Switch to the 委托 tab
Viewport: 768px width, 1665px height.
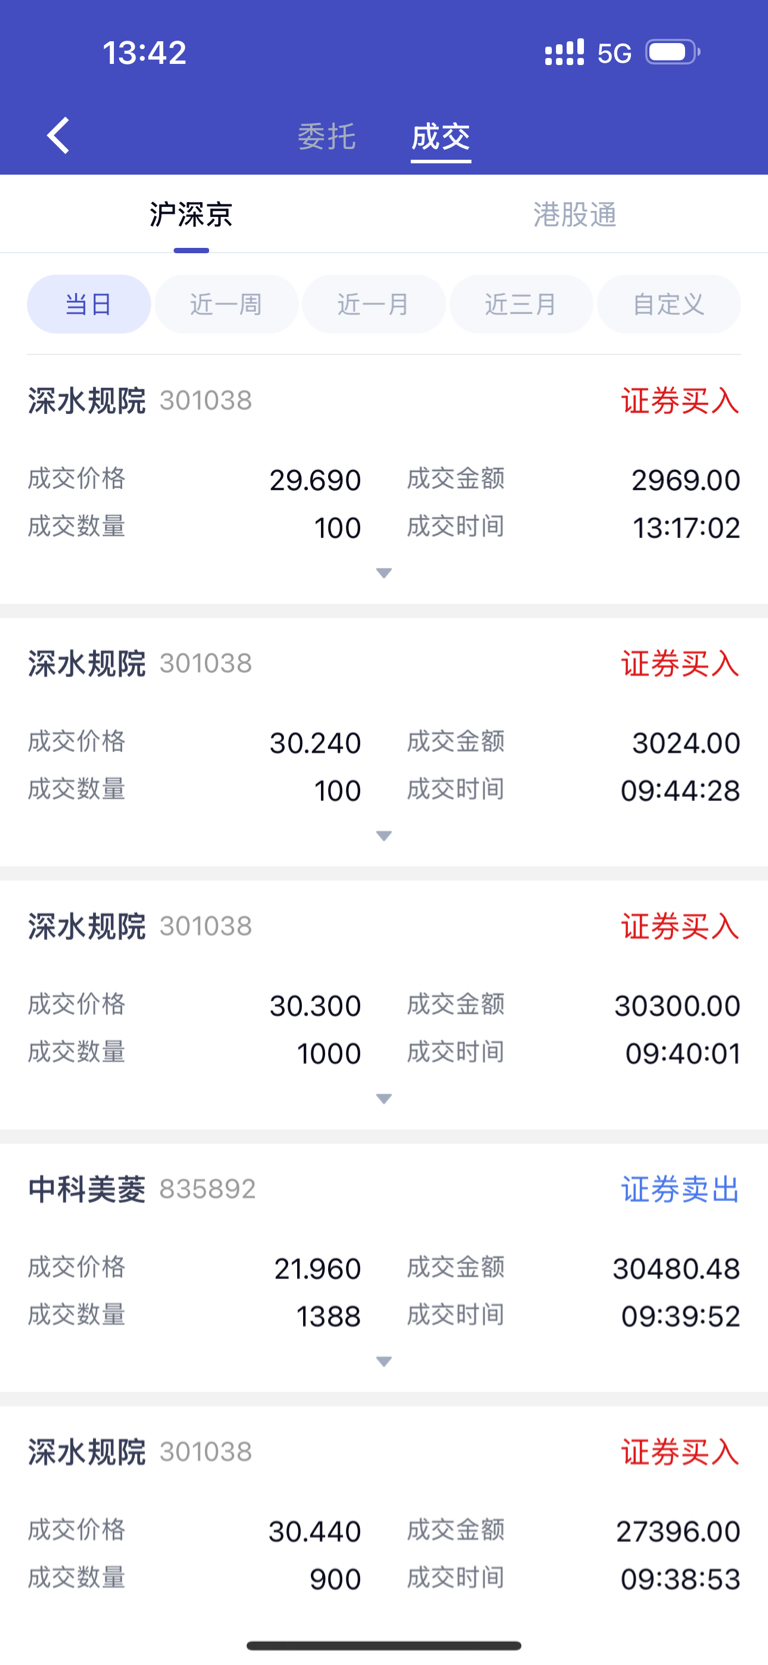point(327,136)
